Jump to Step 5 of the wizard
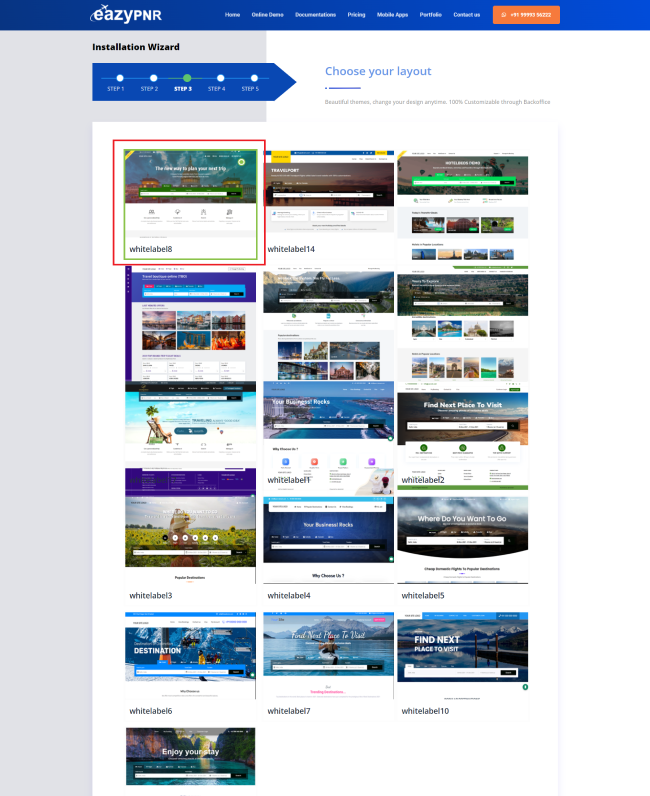This screenshot has height=796, width=650. tap(254, 78)
